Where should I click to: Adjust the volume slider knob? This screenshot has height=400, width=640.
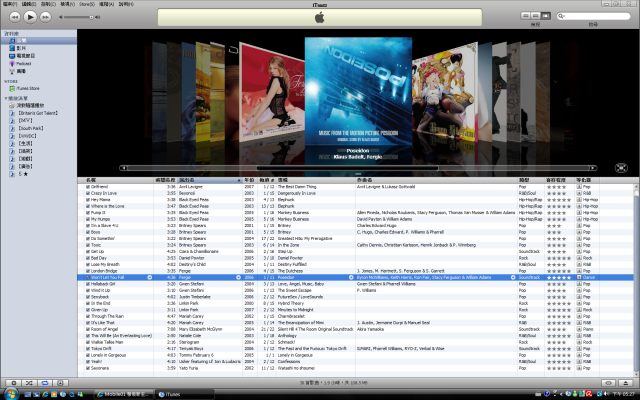91,17
